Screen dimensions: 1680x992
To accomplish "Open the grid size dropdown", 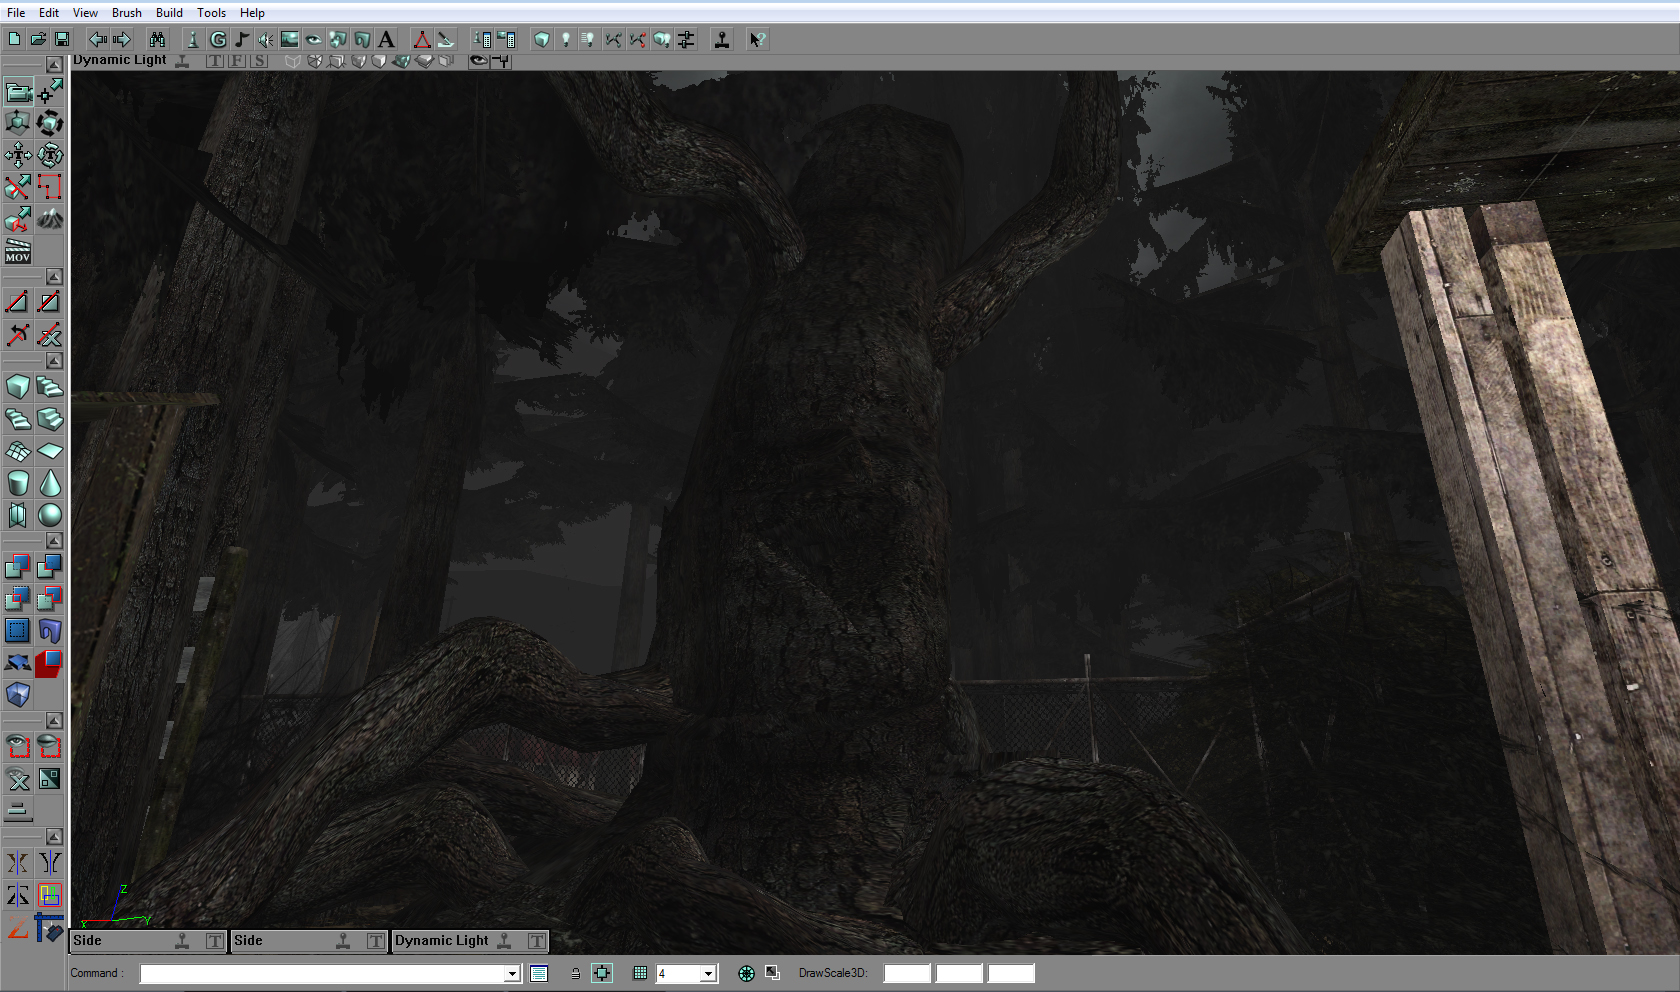I will (708, 973).
